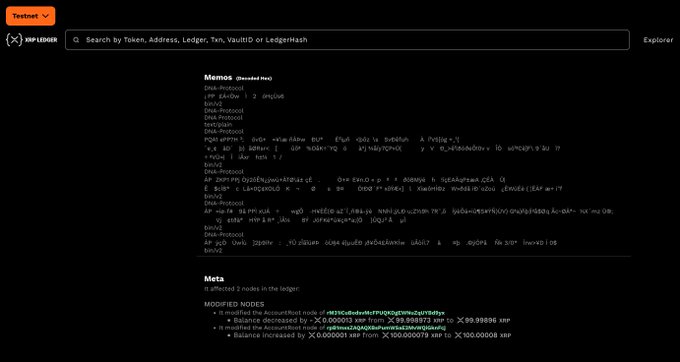Focus the Token, Address, Ledger search field

coord(347,40)
